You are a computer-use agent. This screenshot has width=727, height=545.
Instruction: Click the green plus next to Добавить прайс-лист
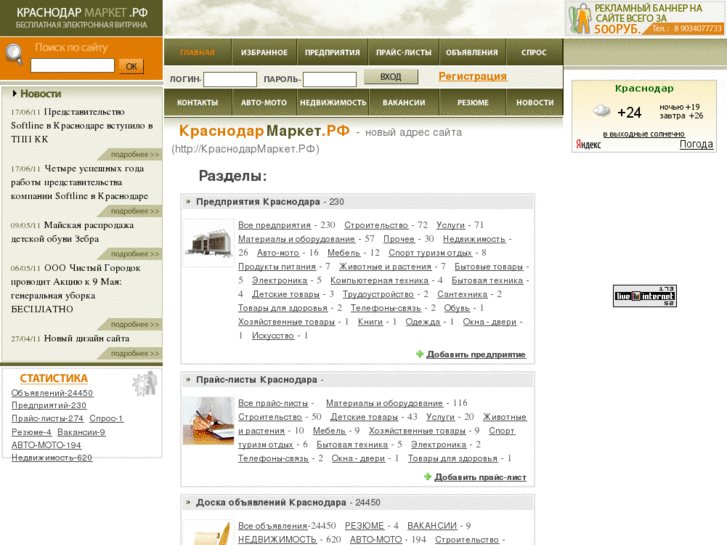coord(428,477)
